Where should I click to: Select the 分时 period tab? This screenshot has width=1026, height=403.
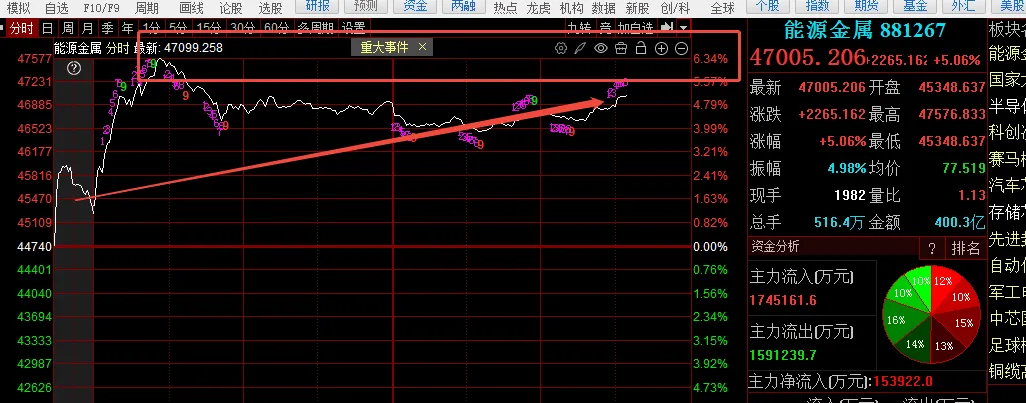(22, 28)
